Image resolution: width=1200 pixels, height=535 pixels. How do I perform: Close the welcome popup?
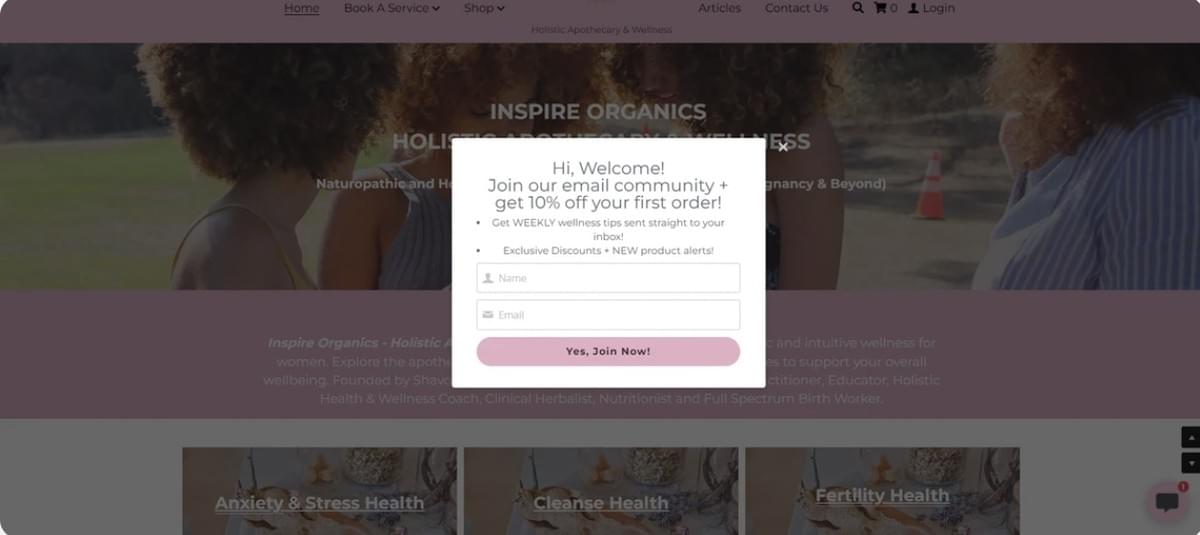click(x=783, y=147)
